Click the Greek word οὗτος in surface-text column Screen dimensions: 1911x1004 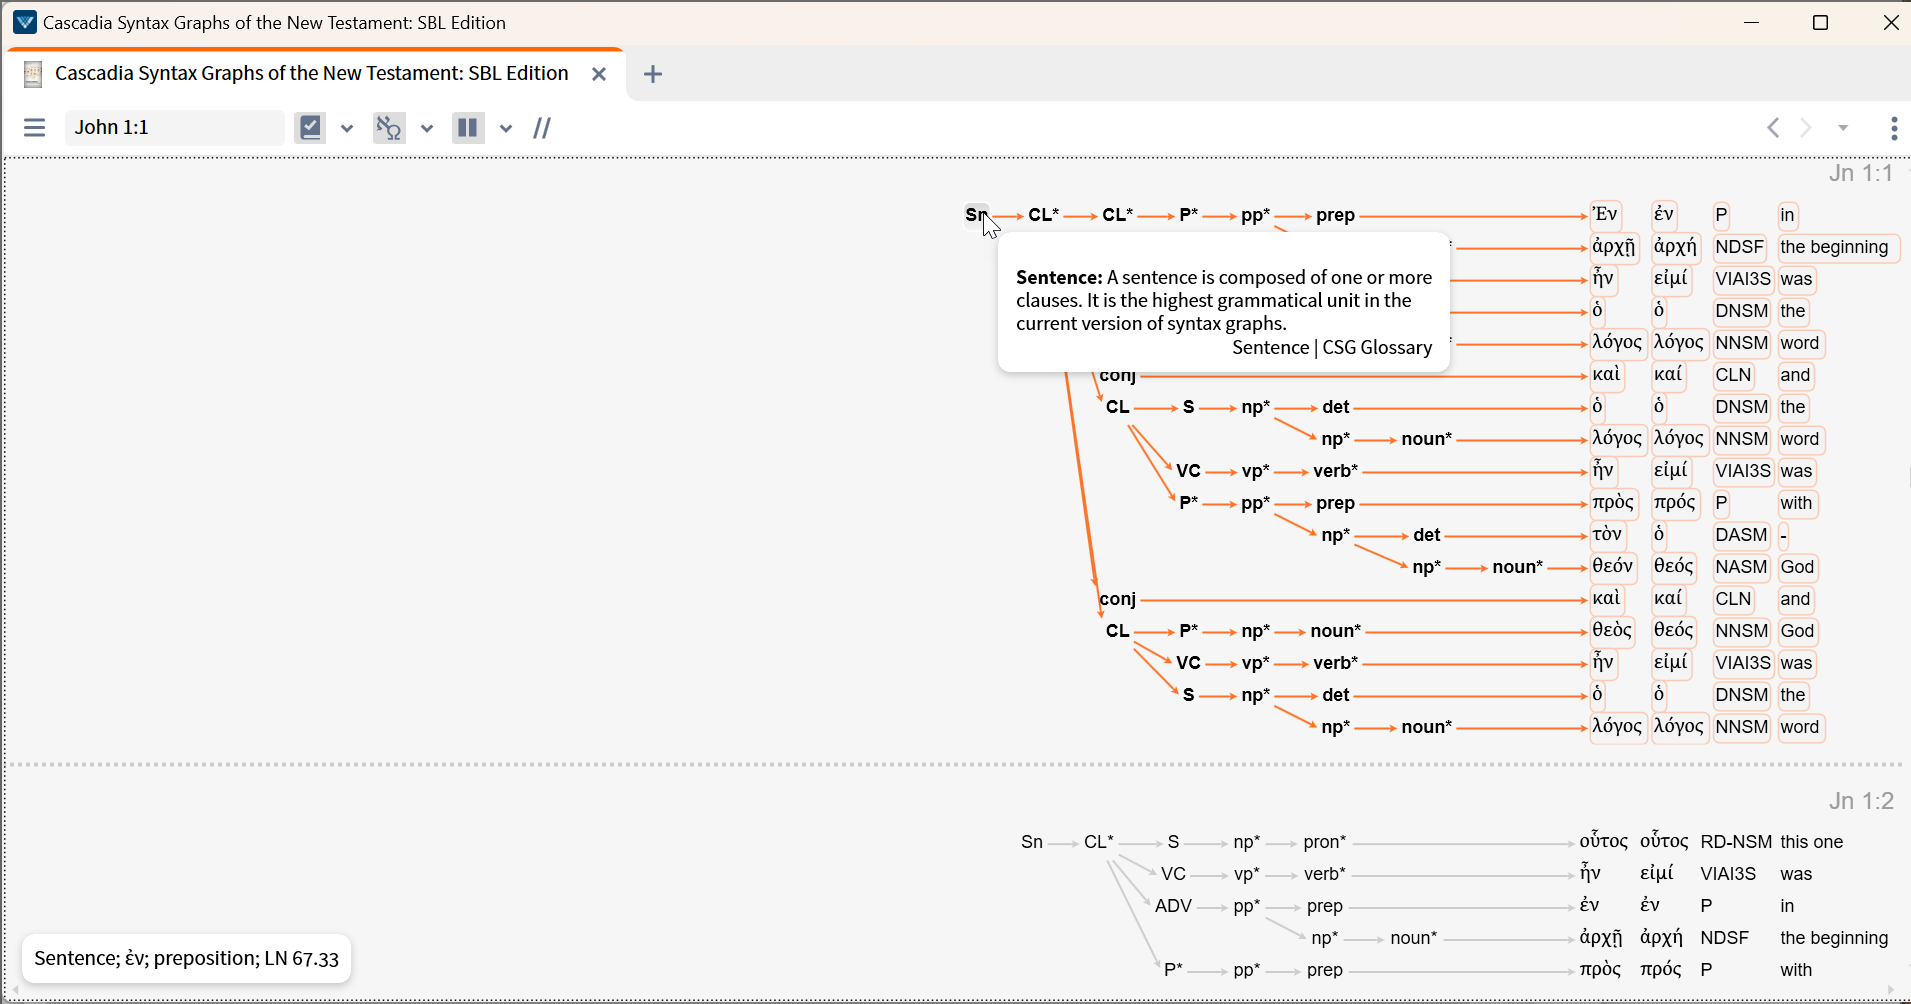[1604, 842]
